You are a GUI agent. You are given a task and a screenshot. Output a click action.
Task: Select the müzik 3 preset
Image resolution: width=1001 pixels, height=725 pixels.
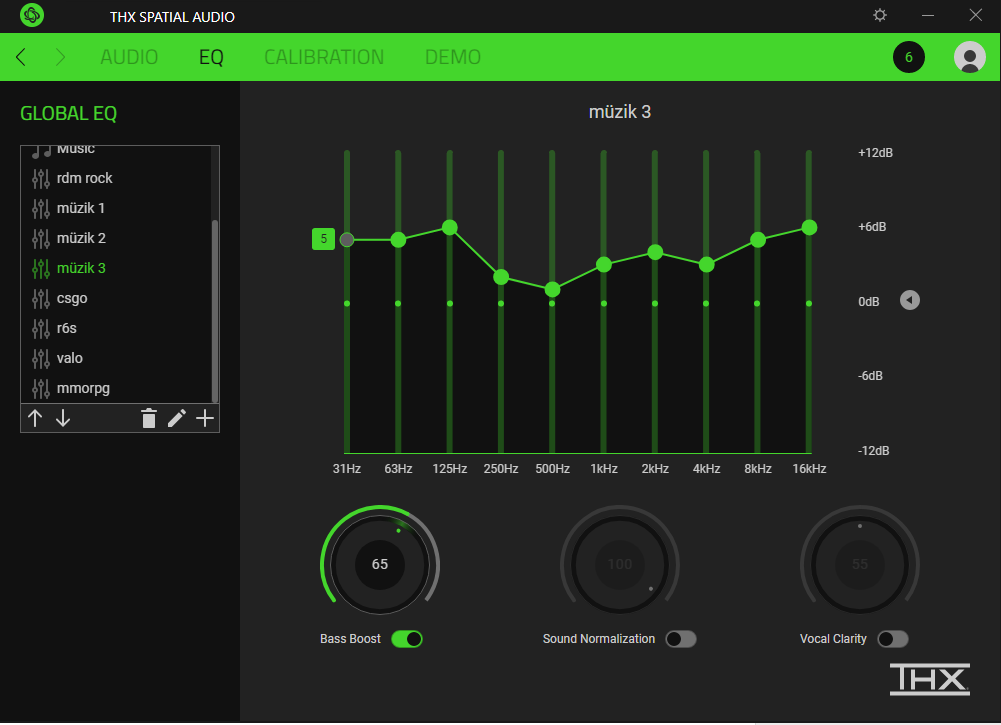click(116, 268)
